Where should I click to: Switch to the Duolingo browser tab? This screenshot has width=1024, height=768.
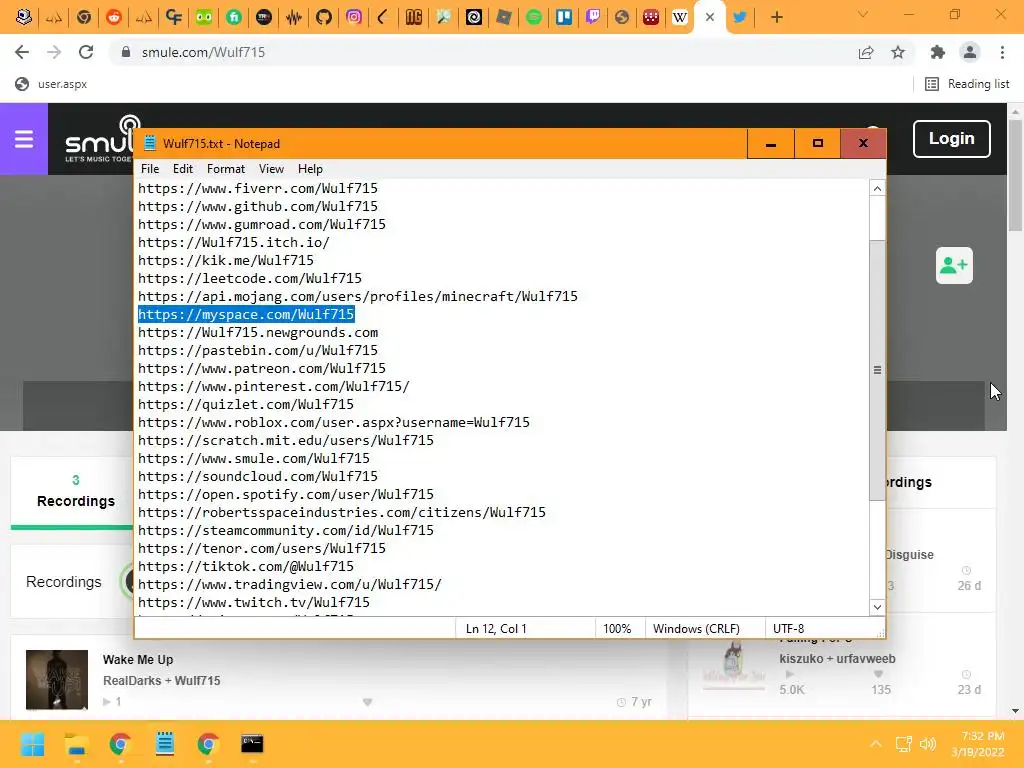(x=204, y=17)
